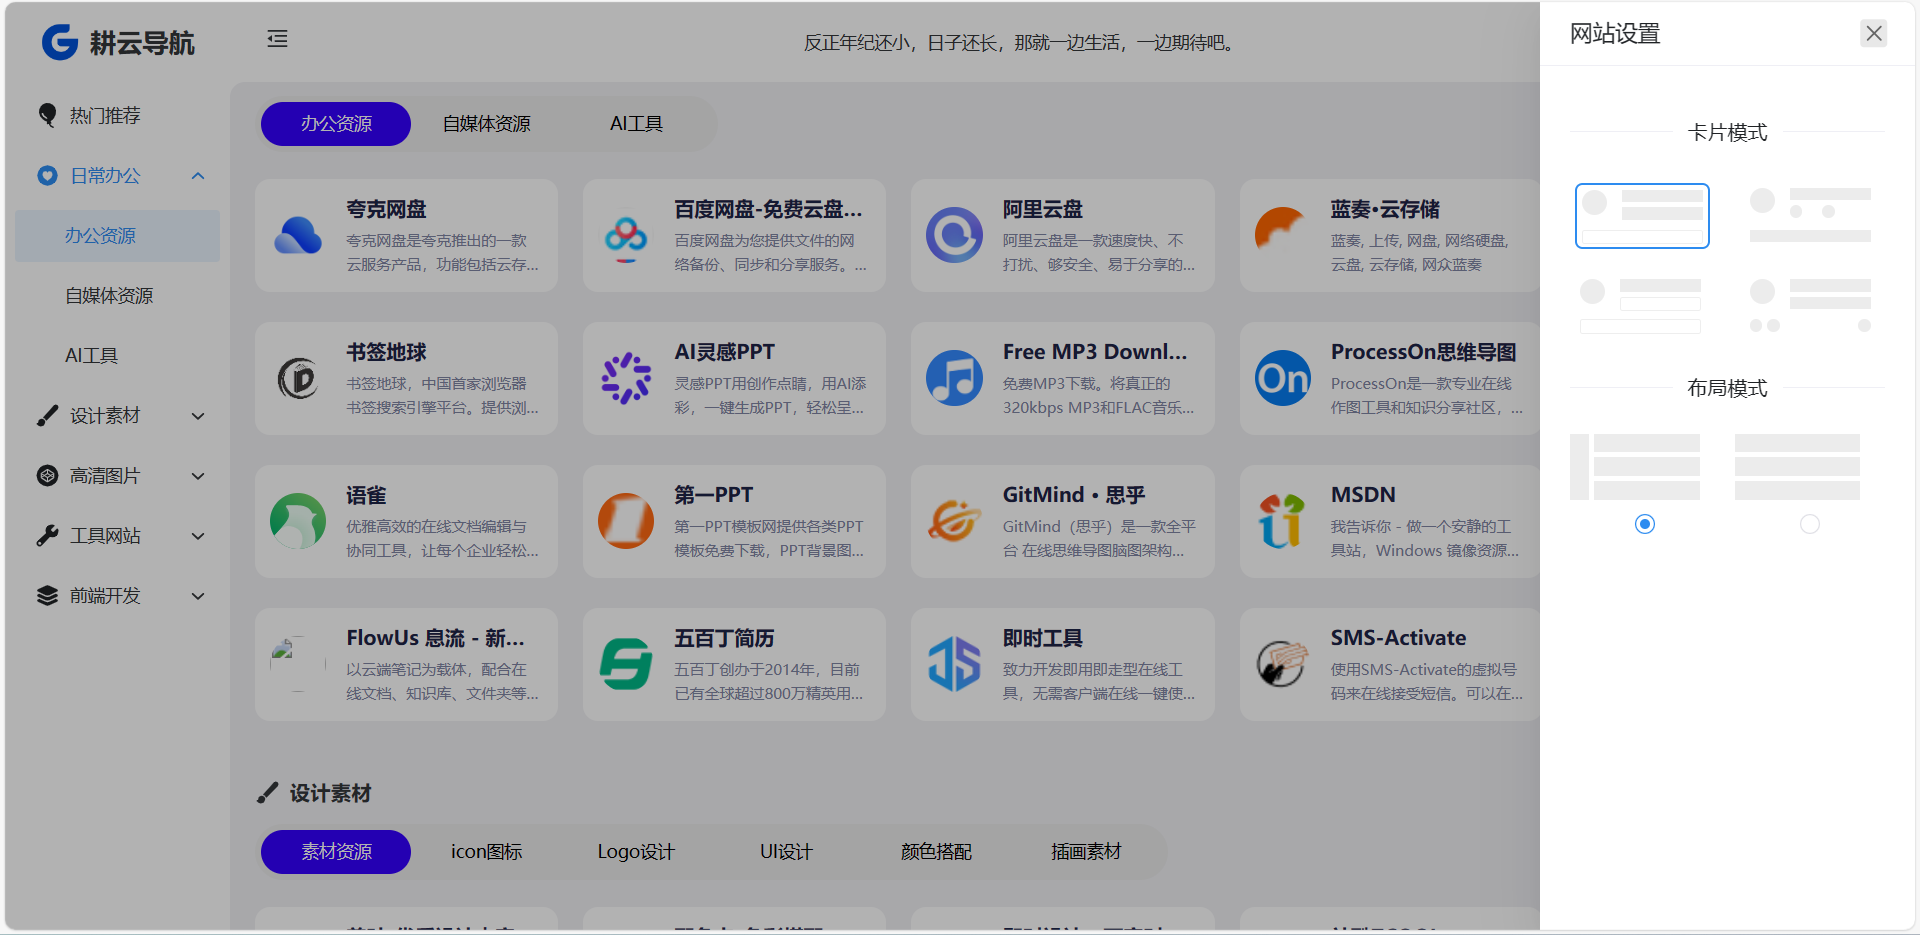The height and width of the screenshot is (935, 1920).
Task: Open the 即时工具 blue logo icon
Action: 954,665
